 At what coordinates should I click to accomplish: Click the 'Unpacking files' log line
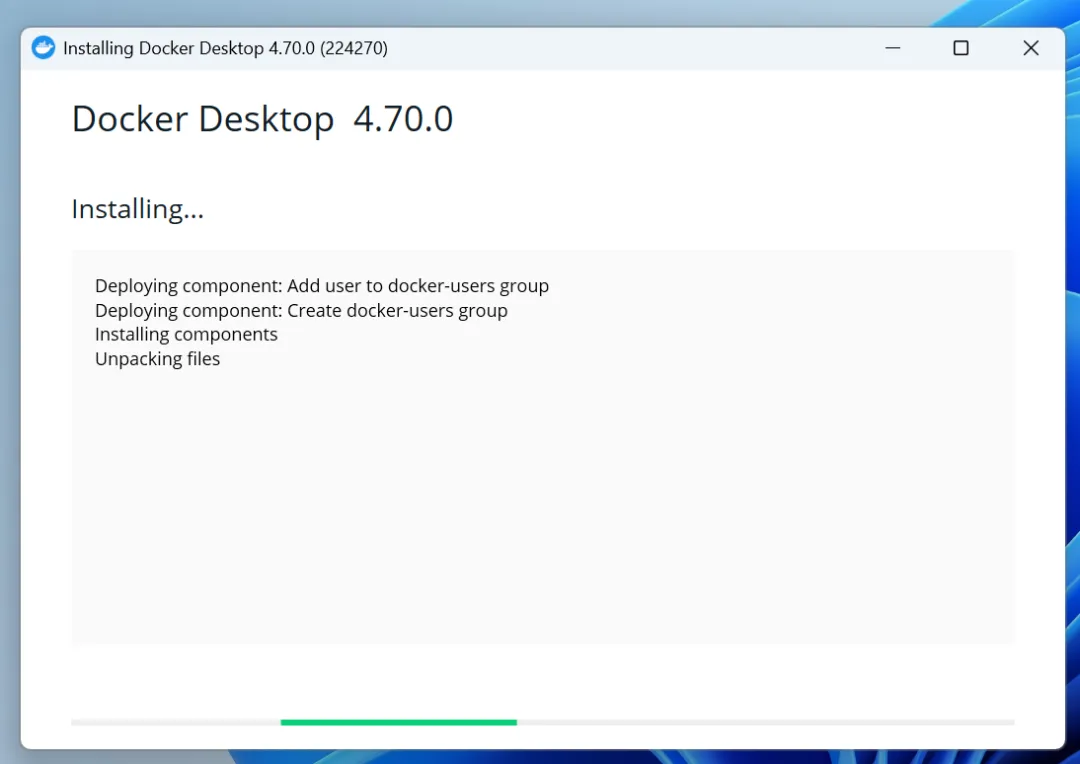pos(158,359)
